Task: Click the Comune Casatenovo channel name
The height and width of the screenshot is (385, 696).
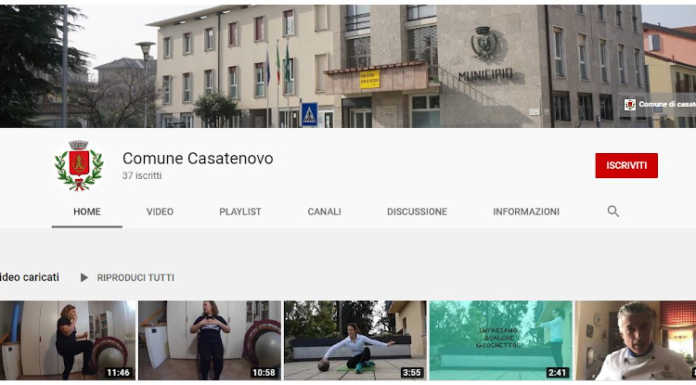Action: point(198,159)
